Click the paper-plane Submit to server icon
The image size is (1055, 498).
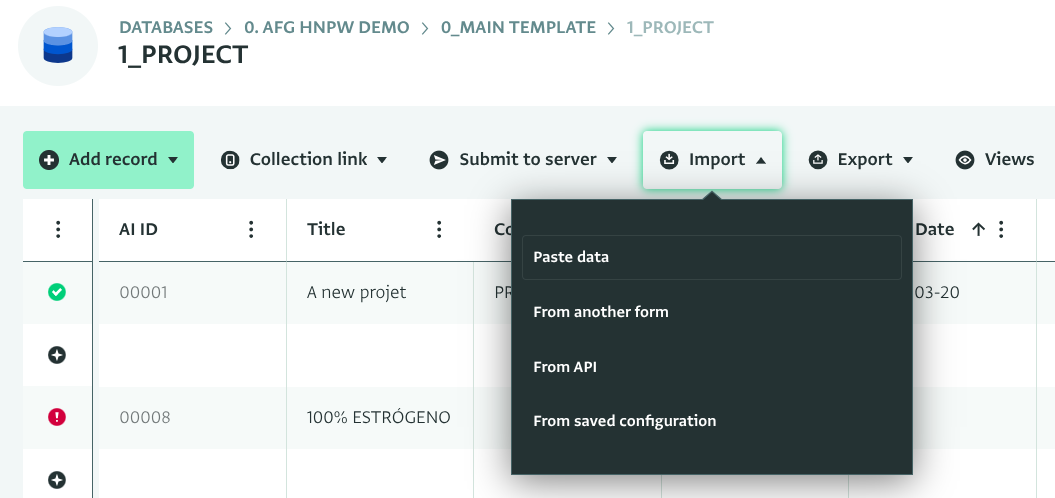click(439, 160)
